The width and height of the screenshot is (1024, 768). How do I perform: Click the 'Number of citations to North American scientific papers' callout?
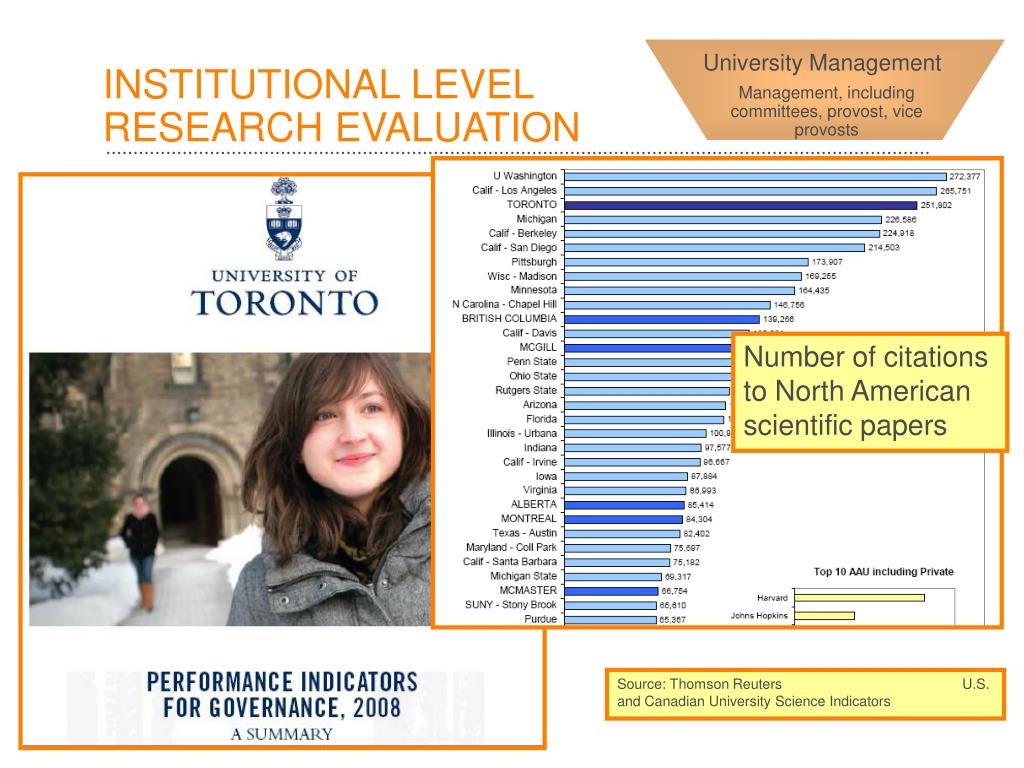[870, 392]
